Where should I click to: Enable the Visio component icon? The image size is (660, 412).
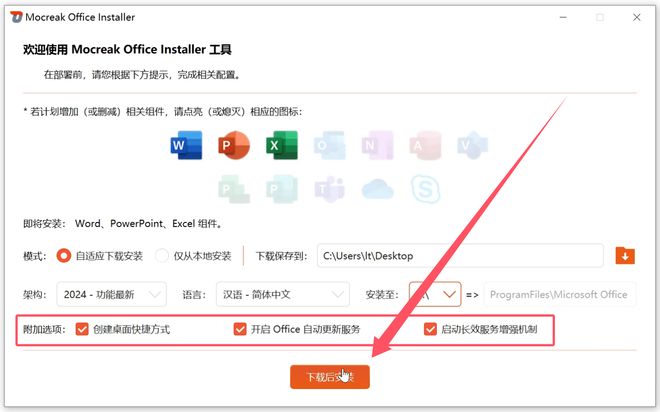473,145
